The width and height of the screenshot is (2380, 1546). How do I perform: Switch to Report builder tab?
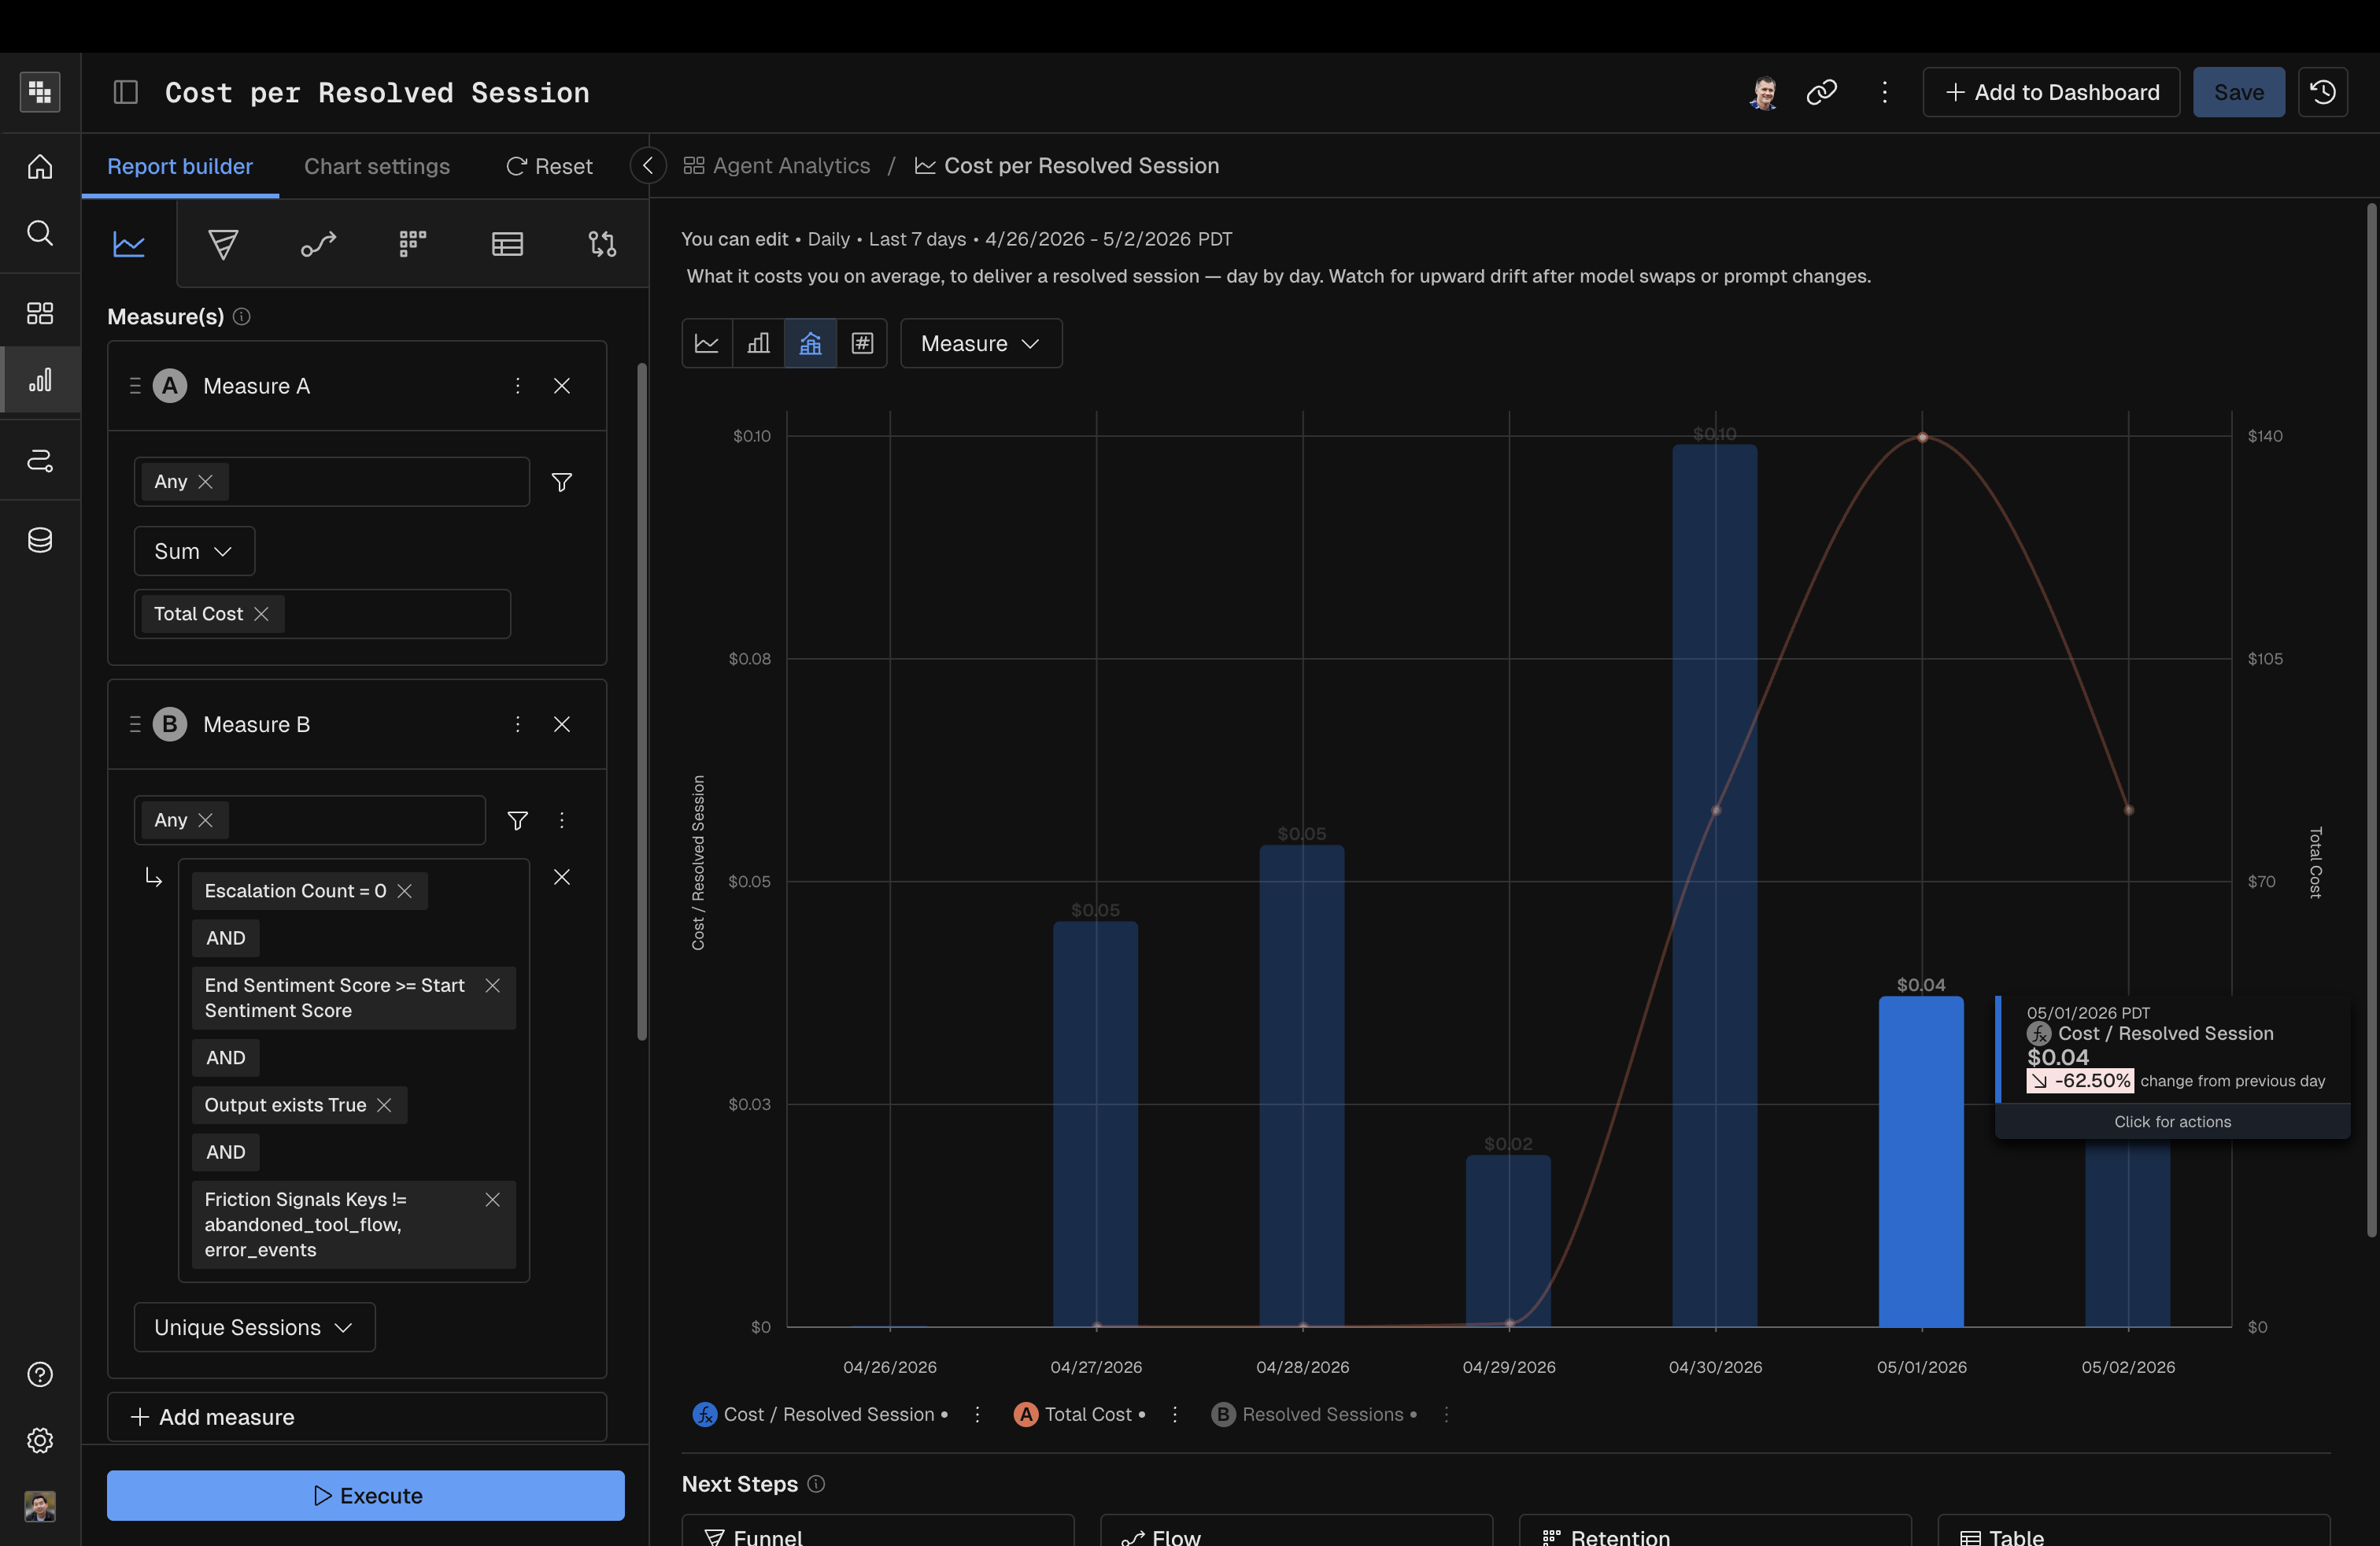click(180, 166)
